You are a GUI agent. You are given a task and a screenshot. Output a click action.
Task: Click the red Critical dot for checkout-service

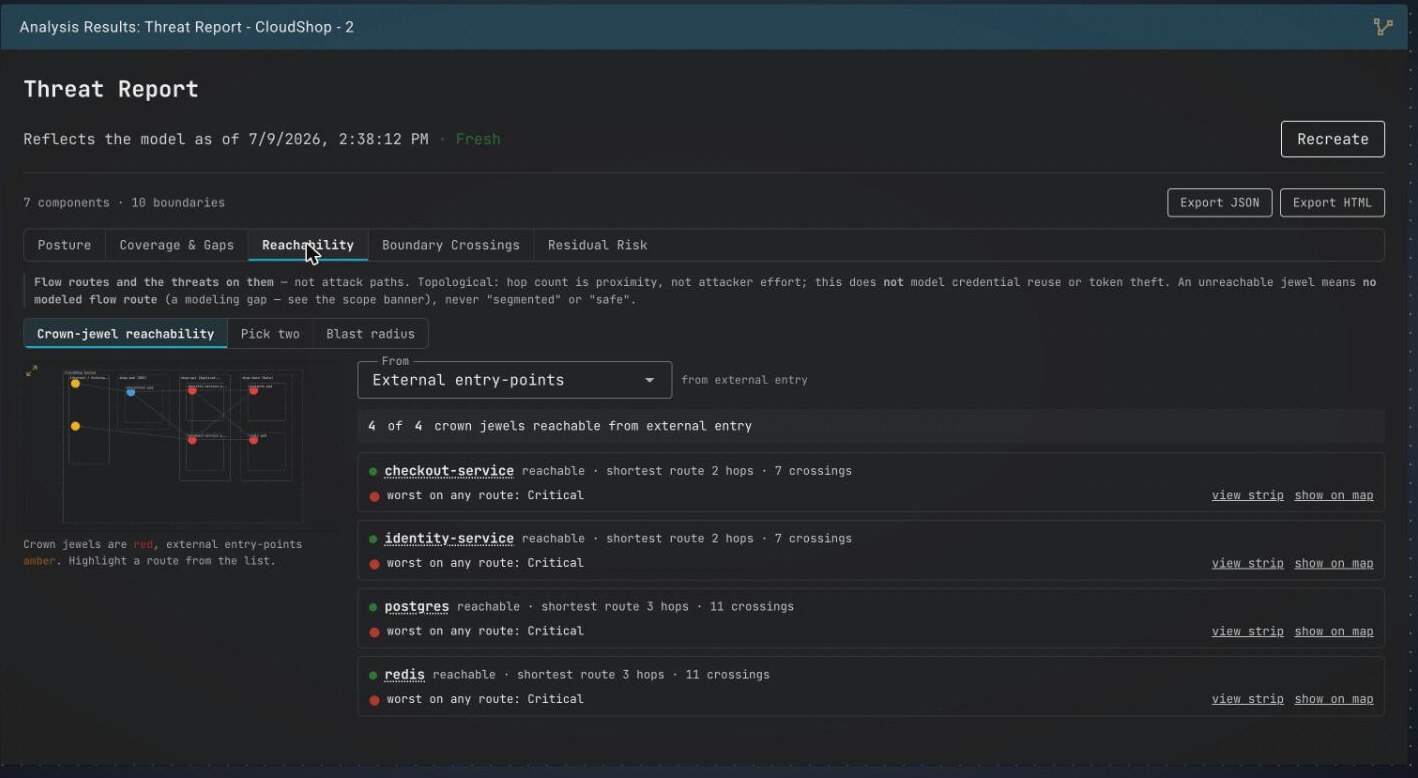tap(374, 496)
